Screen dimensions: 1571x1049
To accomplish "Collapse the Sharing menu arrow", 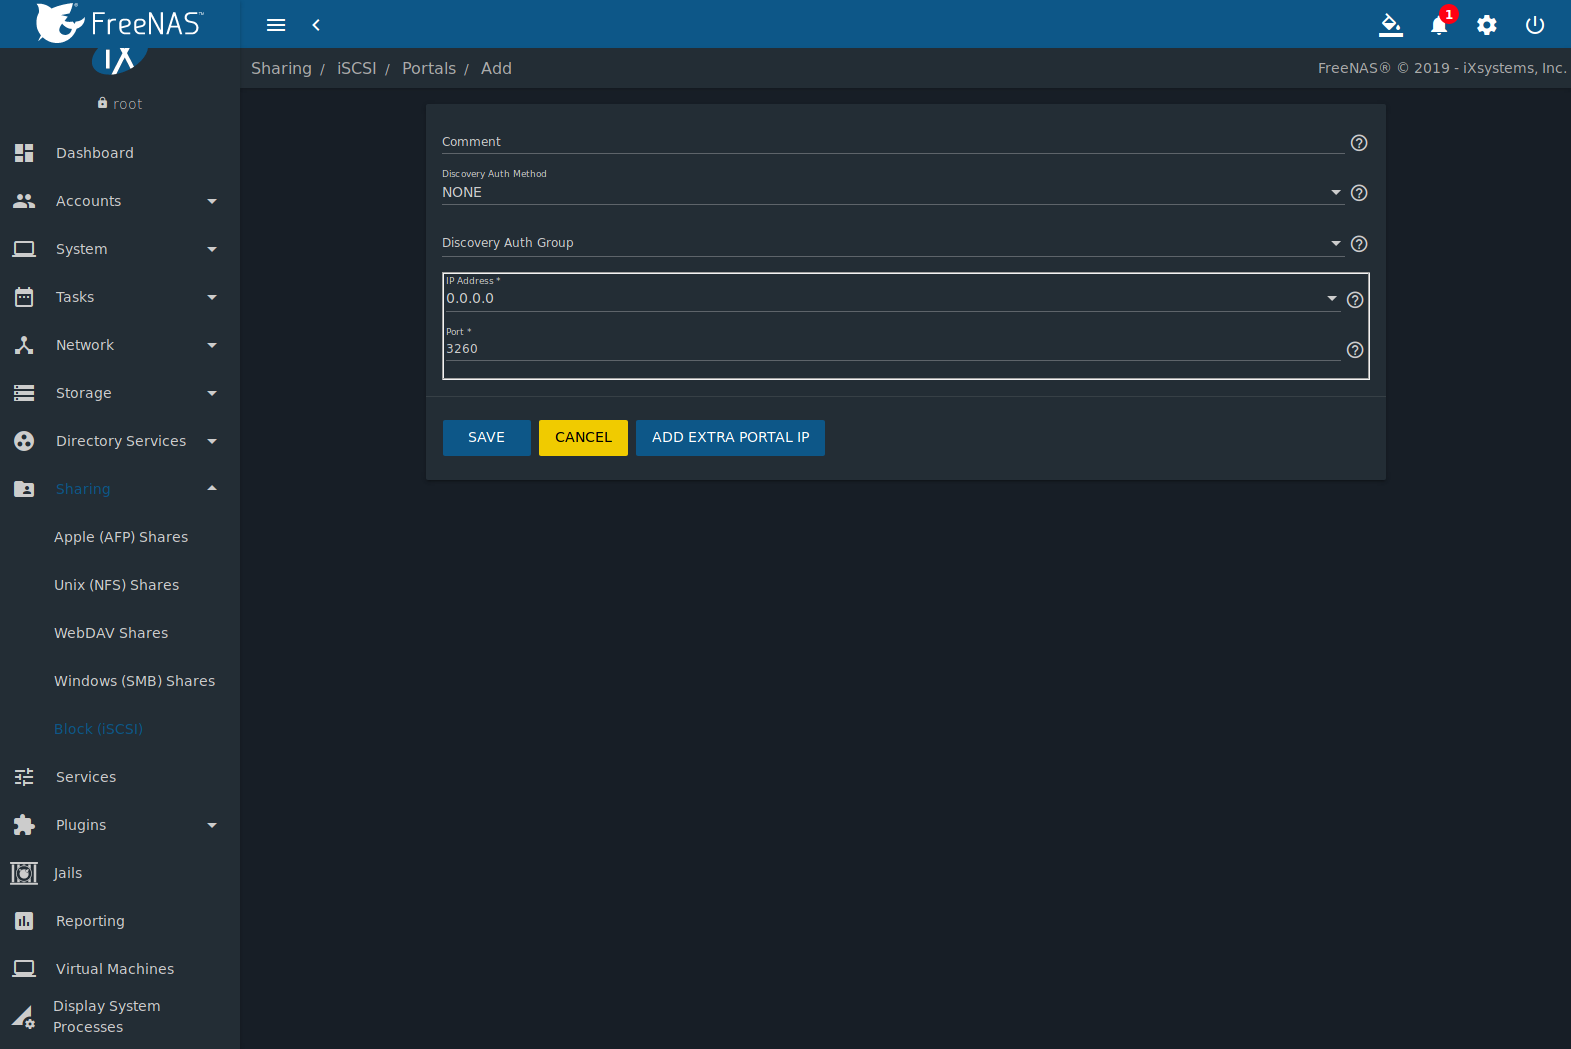I will click(x=212, y=488).
